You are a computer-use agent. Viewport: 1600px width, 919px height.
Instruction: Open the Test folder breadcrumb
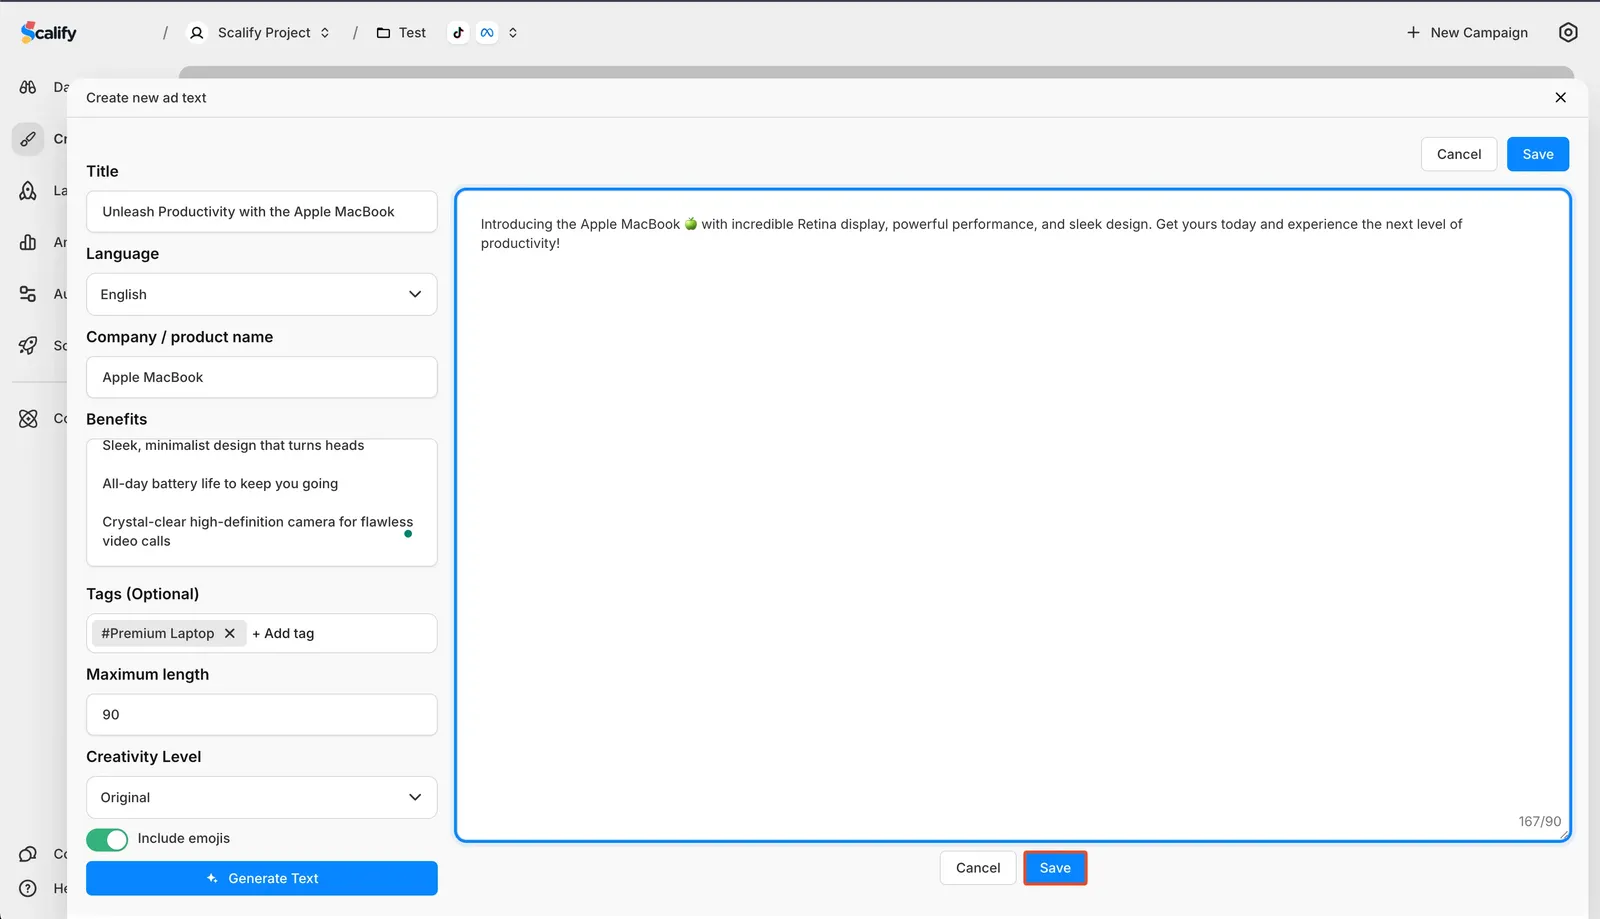tap(402, 32)
